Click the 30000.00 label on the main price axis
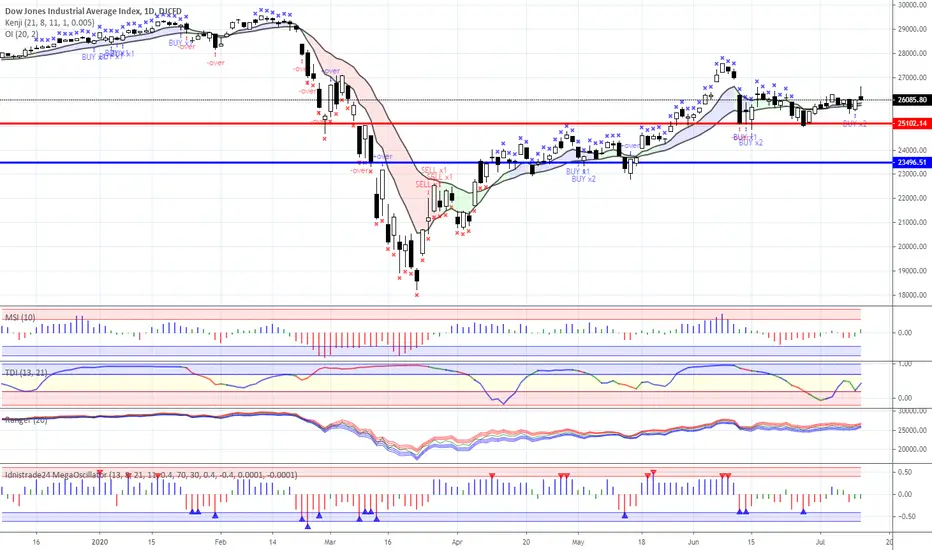Viewport: 932px width, 550px height. pyautogui.click(x=912, y=5)
